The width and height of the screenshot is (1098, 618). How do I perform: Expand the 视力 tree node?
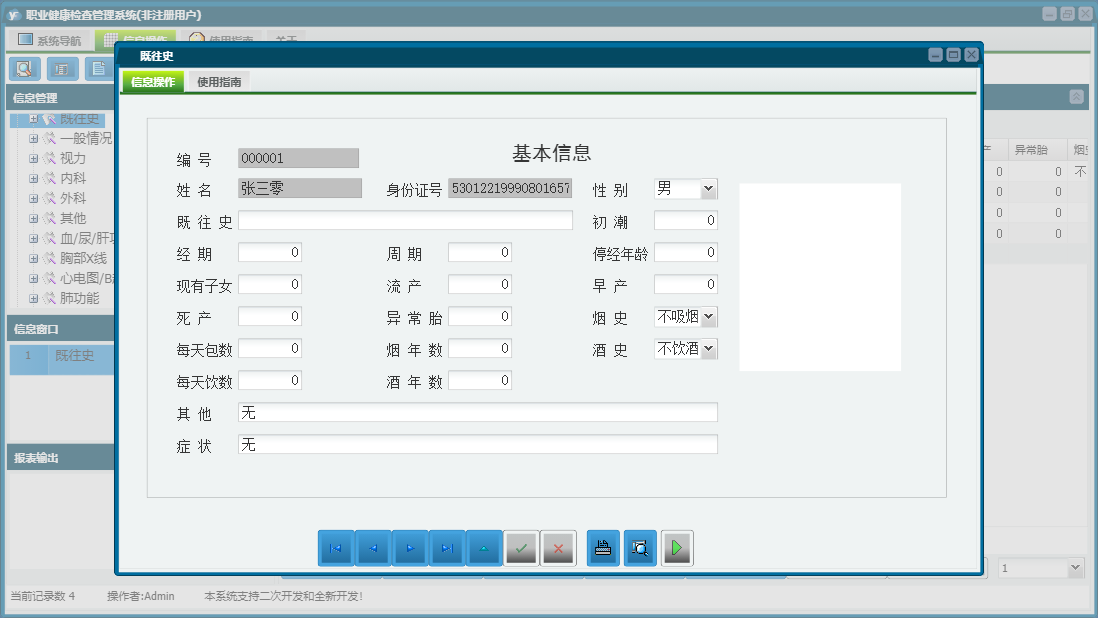point(34,158)
